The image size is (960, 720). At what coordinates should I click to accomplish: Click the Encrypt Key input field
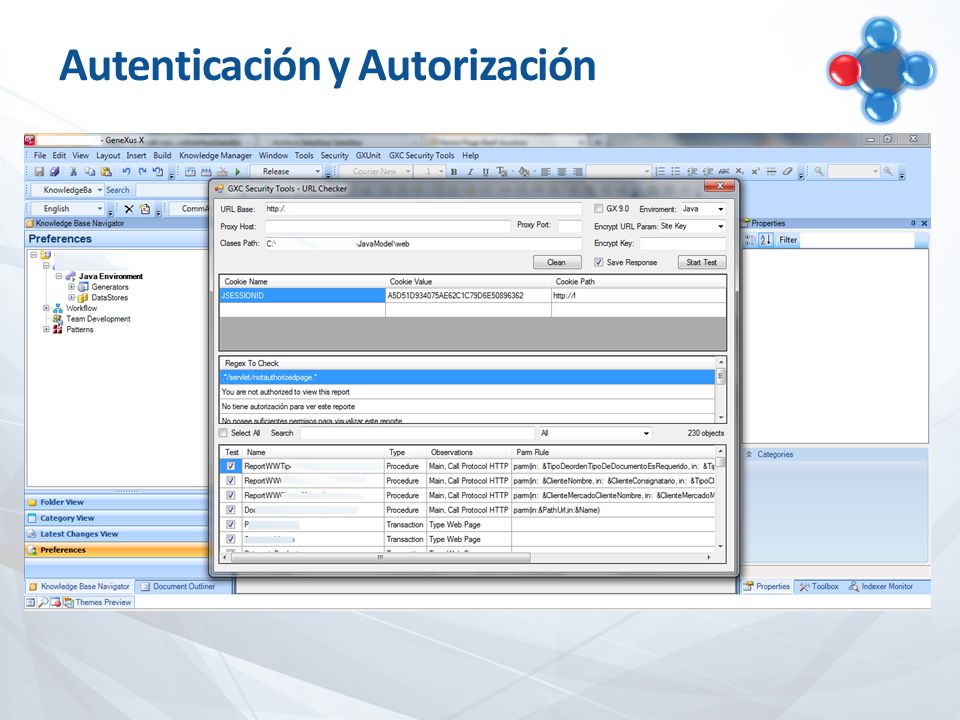[683, 243]
